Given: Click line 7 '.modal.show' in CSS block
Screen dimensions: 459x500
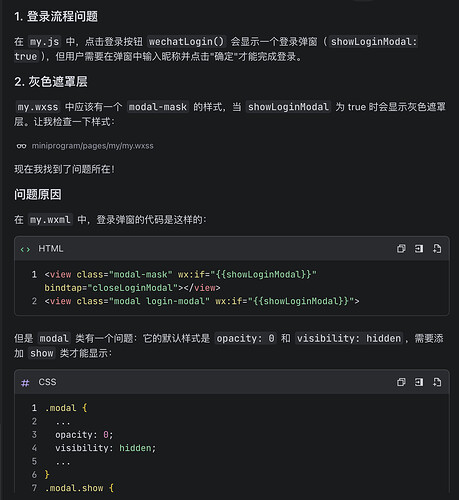Looking at the screenshot, I should click(76, 488).
